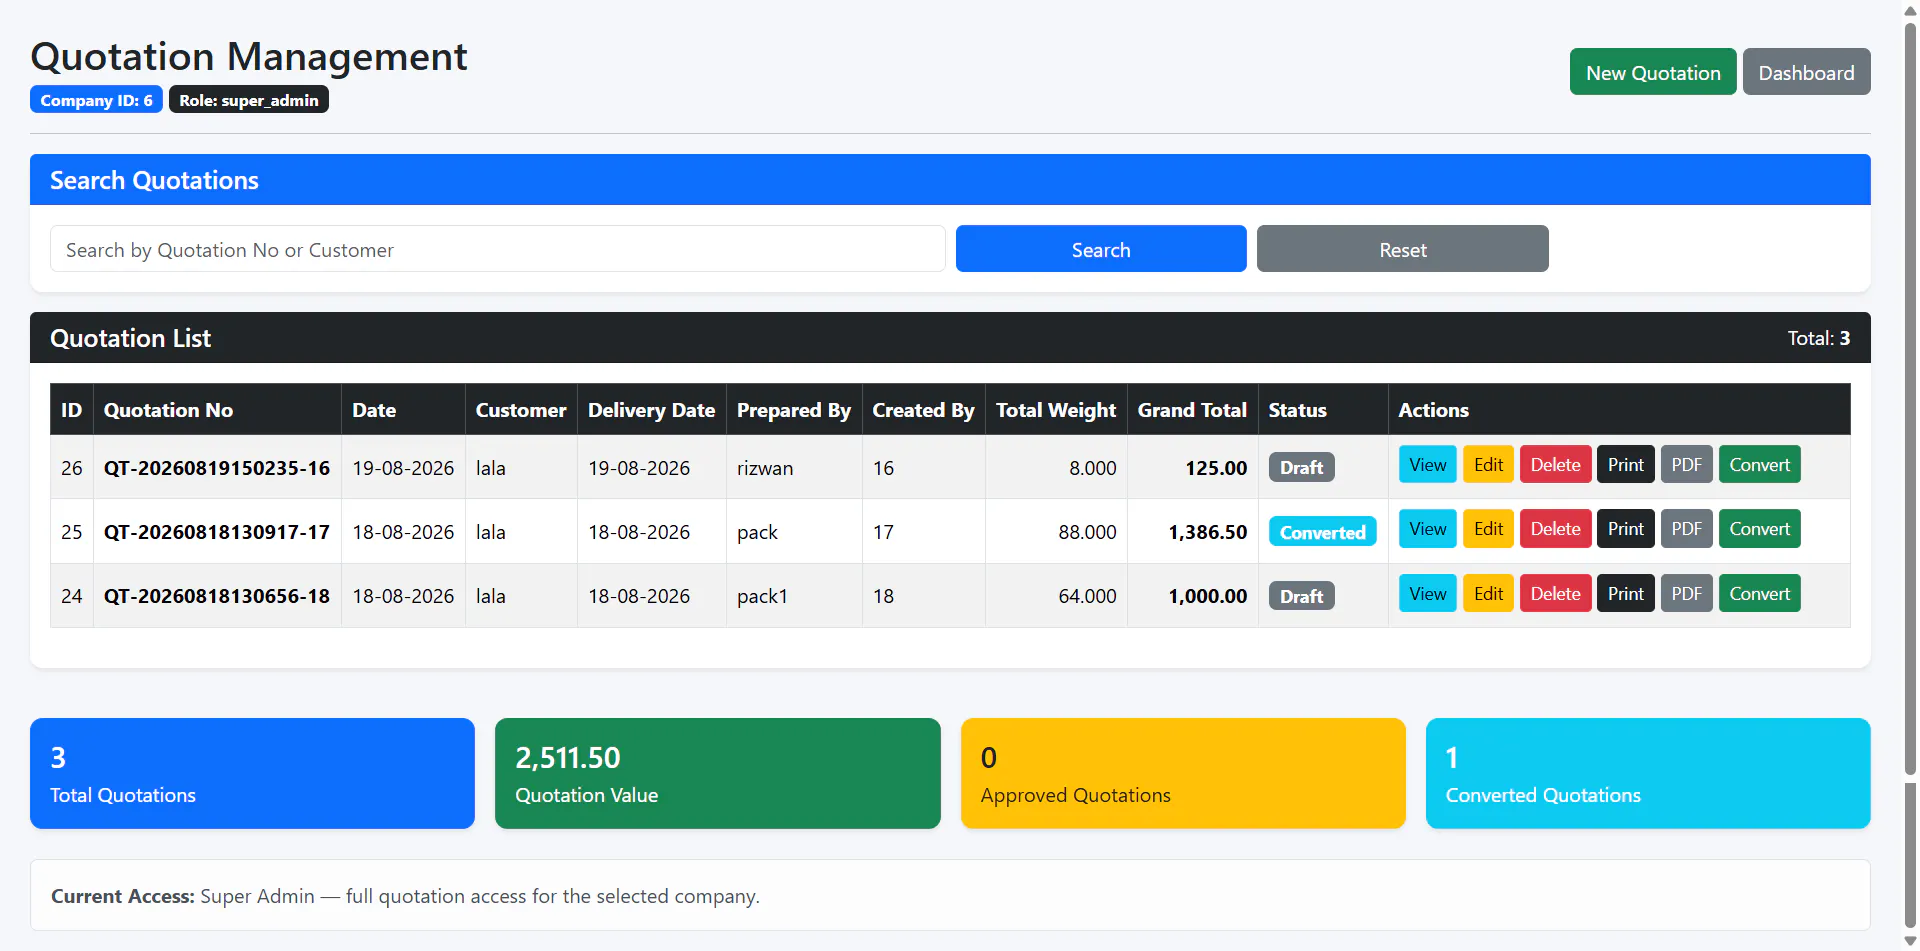Click the Converted status badge
The height and width of the screenshot is (951, 1920).
pos(1322,532)
